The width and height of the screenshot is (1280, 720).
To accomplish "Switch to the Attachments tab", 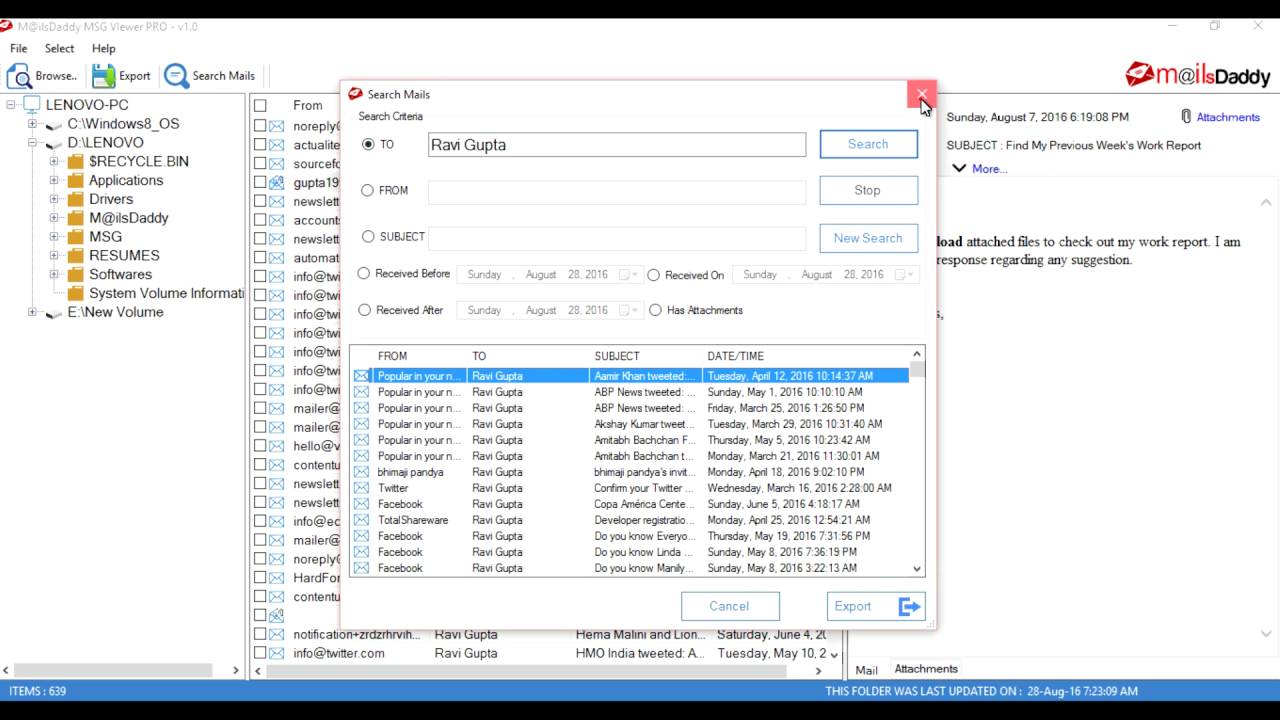I will (x=926, y=669).
